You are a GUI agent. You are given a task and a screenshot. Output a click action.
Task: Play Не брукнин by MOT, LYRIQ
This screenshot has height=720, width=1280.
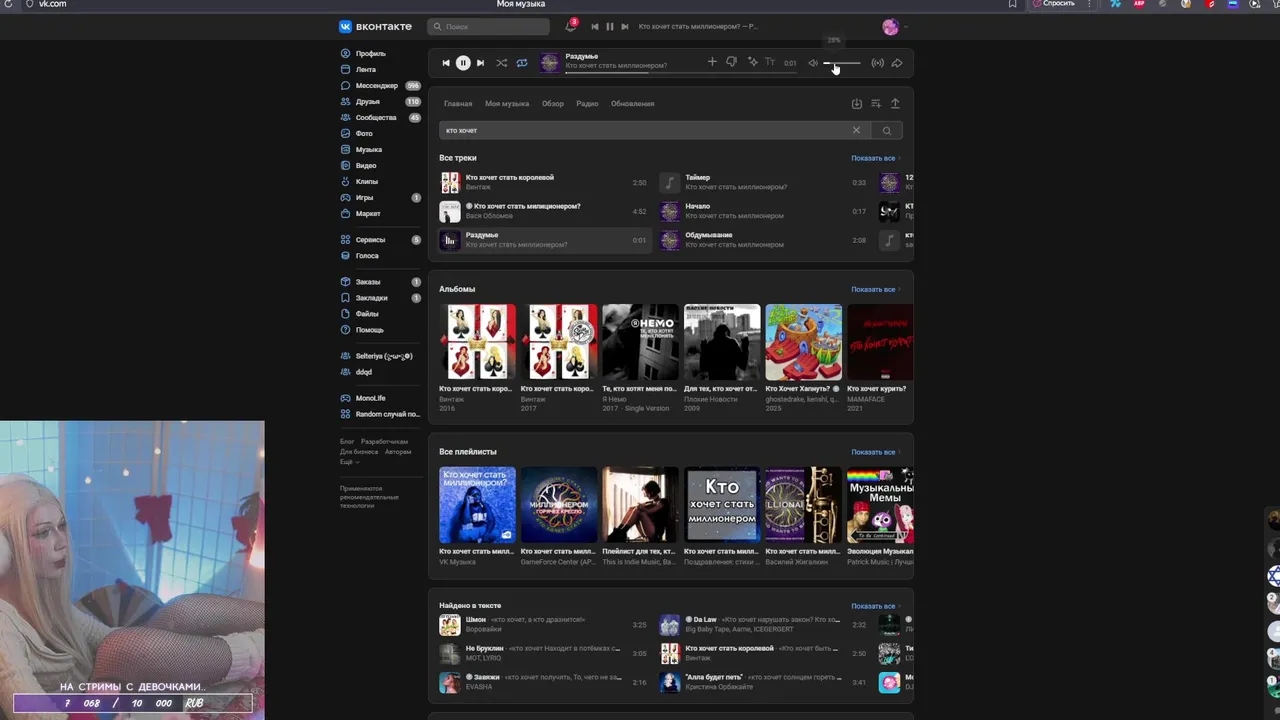pyautogui.click(x=543, y=653)
